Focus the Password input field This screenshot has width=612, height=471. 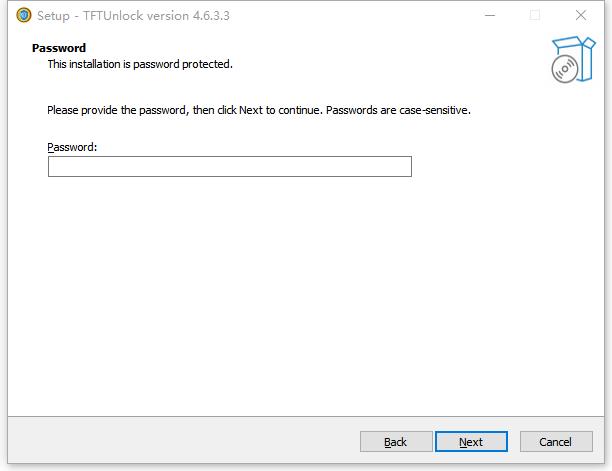[229, 166]
